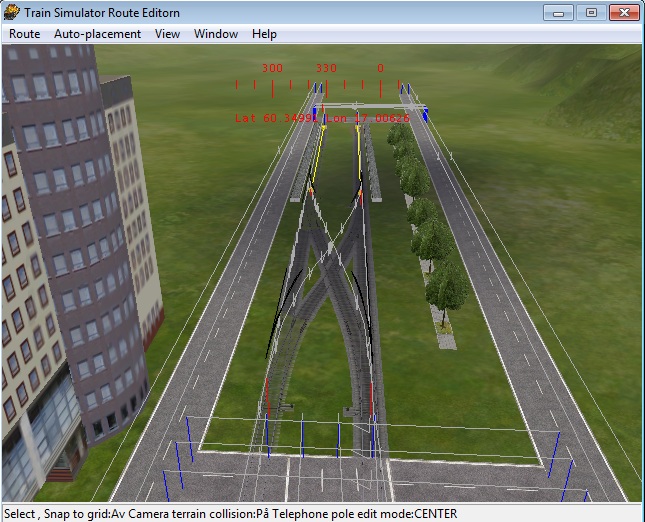Viewport: 645px width, 522px height.
Task: Open the Help menu
Action: click(x=264, y=34)
